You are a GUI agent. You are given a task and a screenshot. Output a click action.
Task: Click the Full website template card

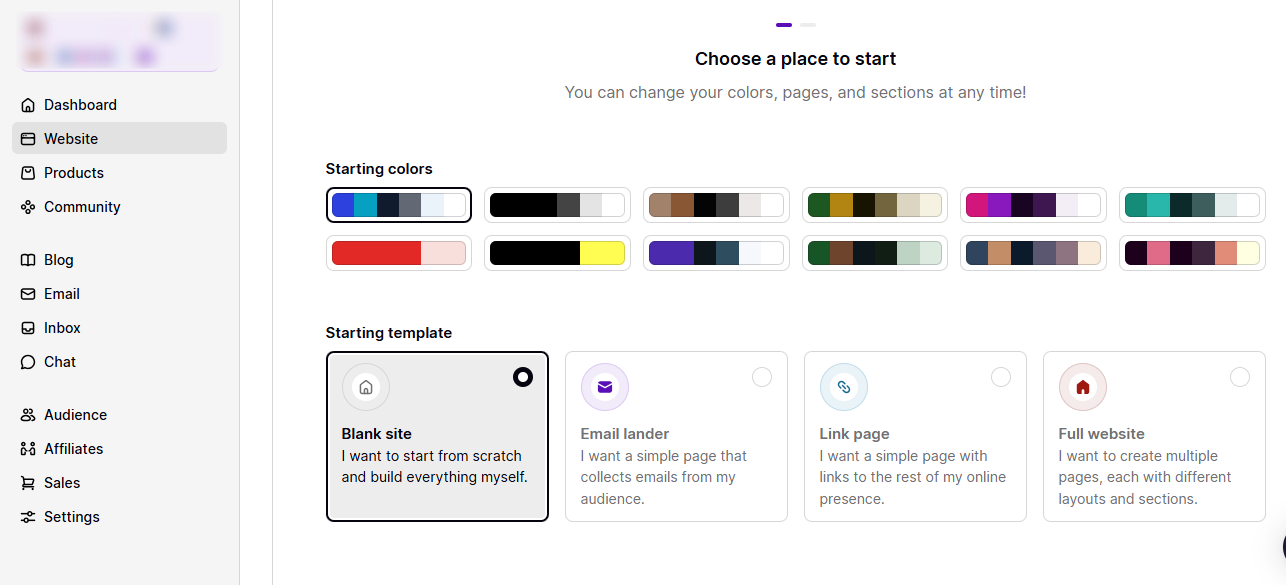click(1154, 437)
